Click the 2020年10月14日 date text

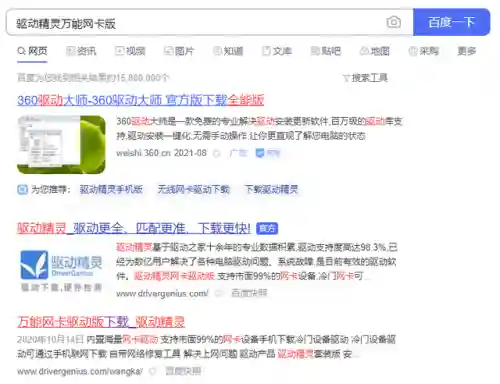pos(50,339)
